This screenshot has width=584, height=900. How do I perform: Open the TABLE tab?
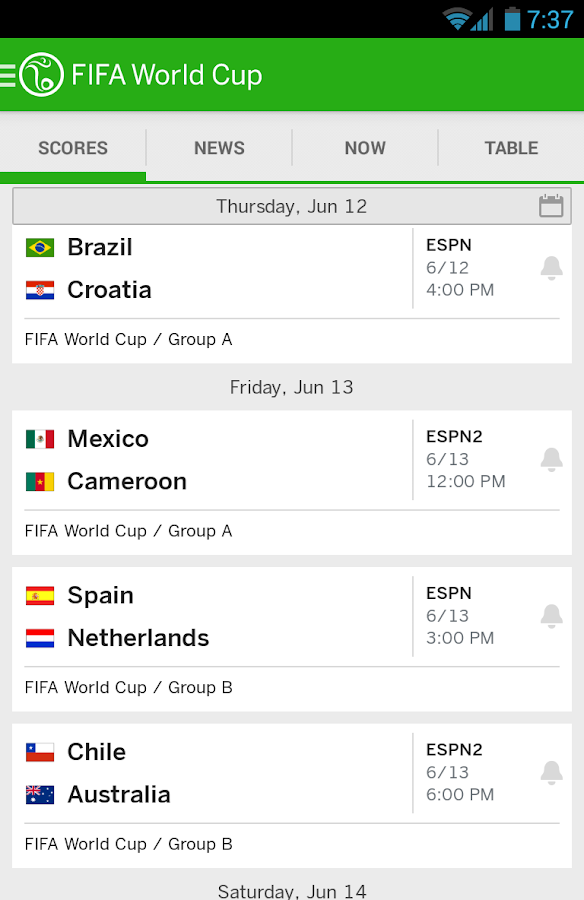[x=511, y=148]
